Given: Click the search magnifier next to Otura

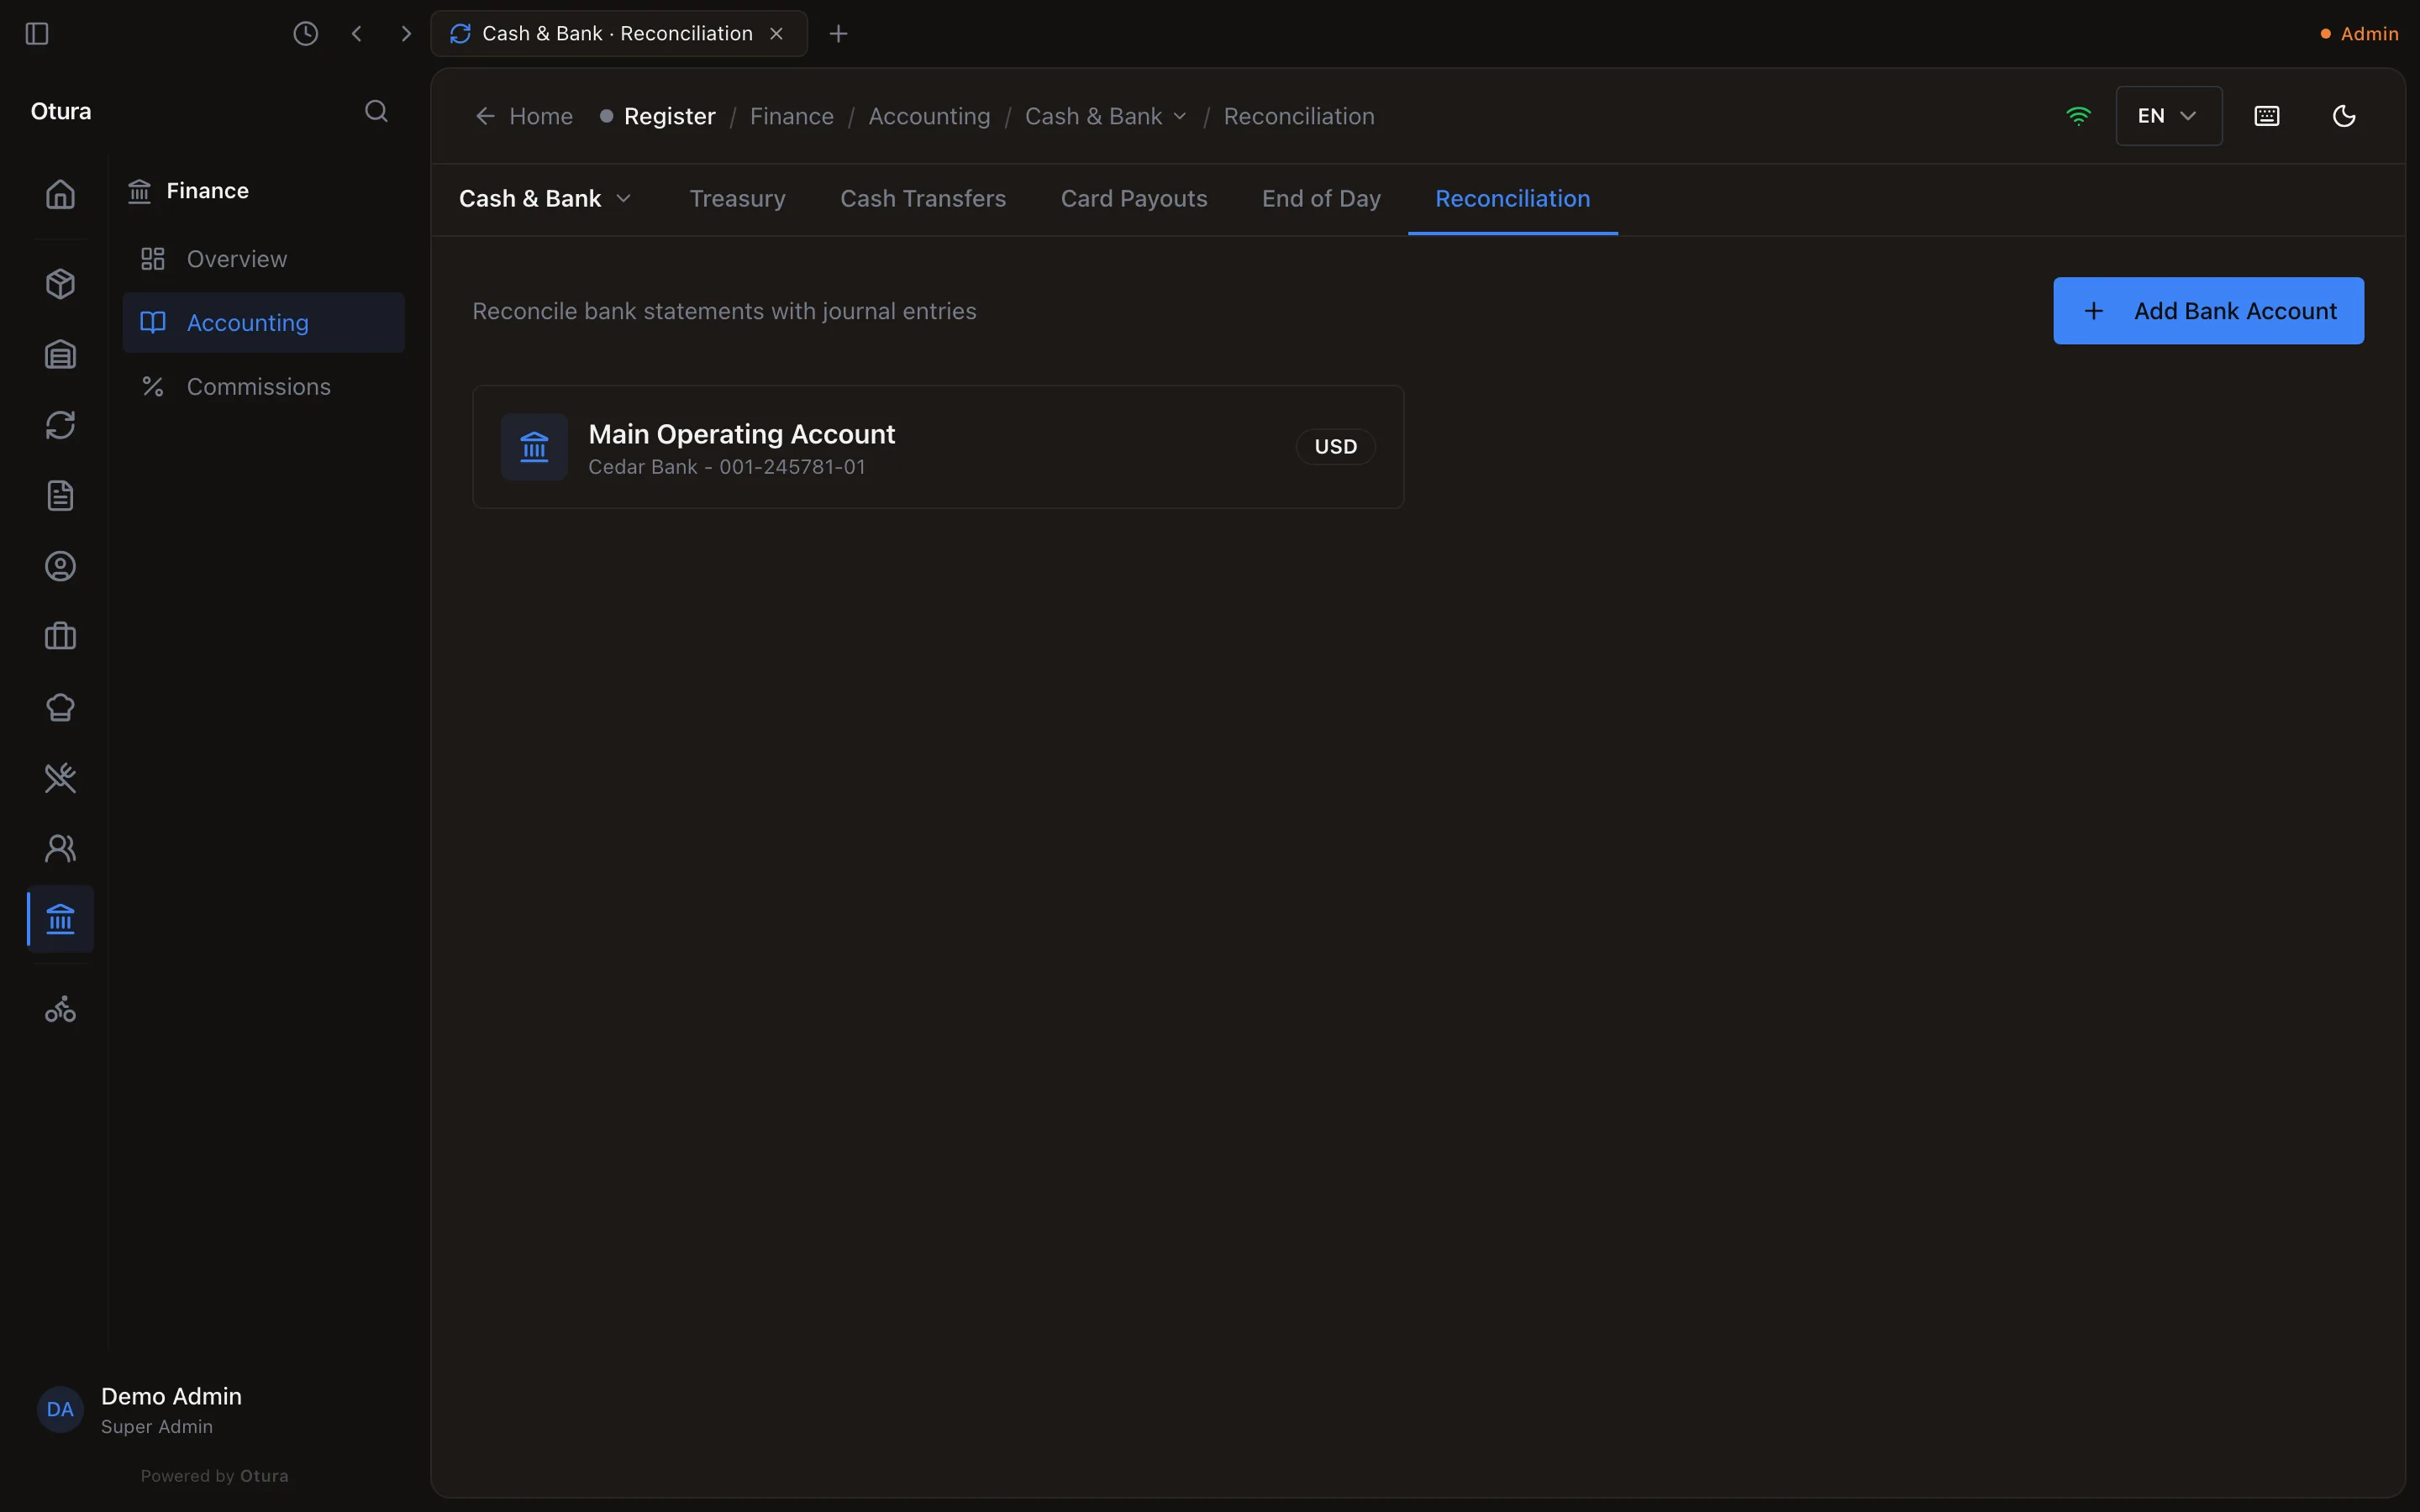Looking at the screenshot, I should [376, 111].
